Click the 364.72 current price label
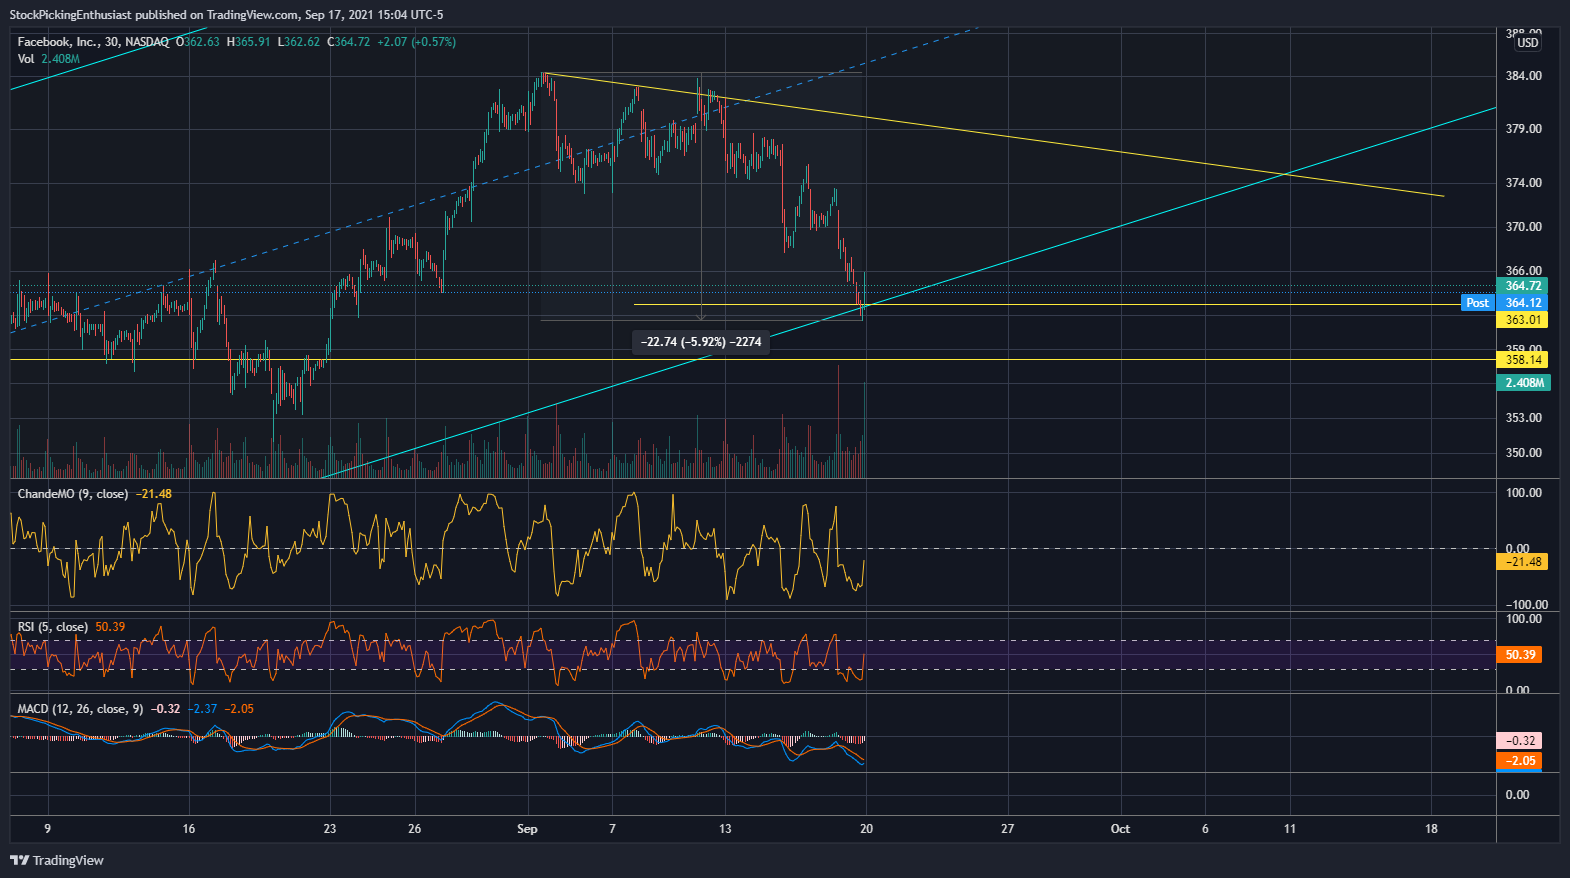 pyautogui.click(x=1523, y=286)
